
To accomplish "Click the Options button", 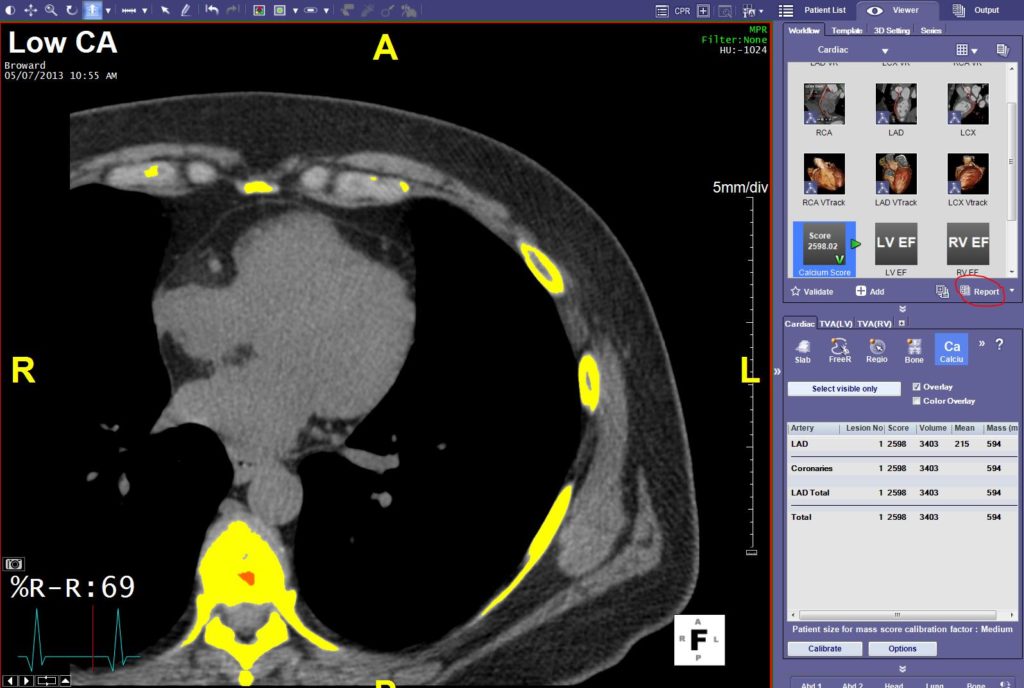I will pos(903,649).
